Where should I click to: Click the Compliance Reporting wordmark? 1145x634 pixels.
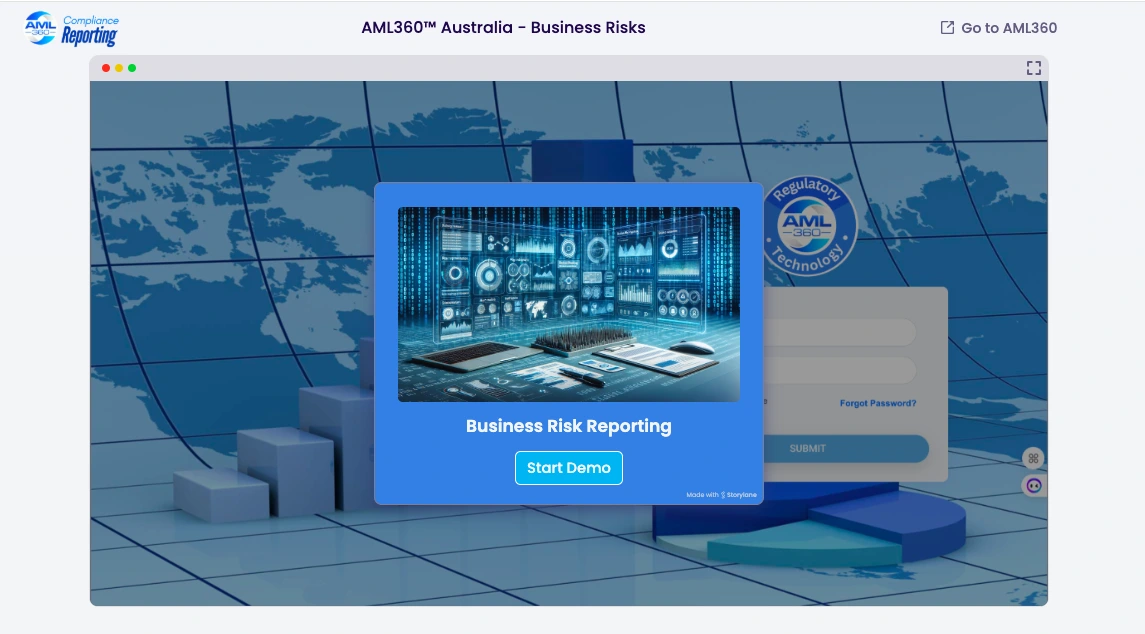click(x=89, y=25)
